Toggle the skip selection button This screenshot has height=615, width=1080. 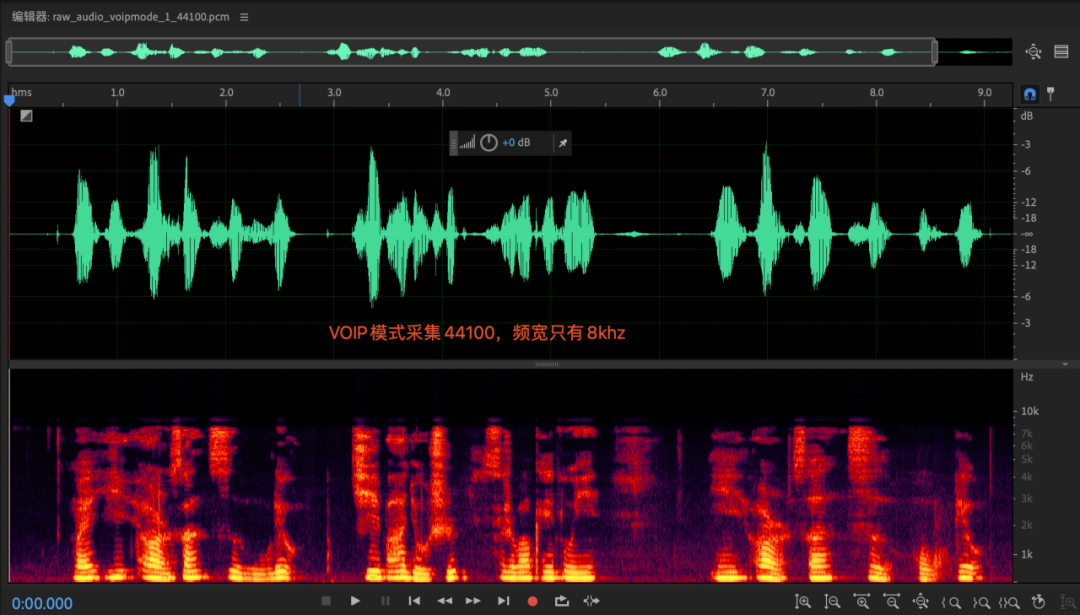591,601
